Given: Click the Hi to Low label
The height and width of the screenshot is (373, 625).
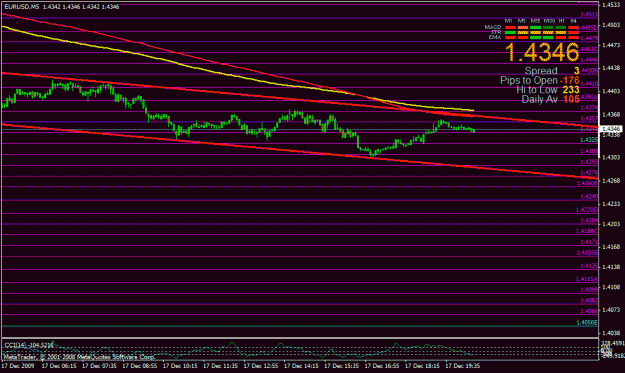Looking at the screenshot, I should coord(537,90).
